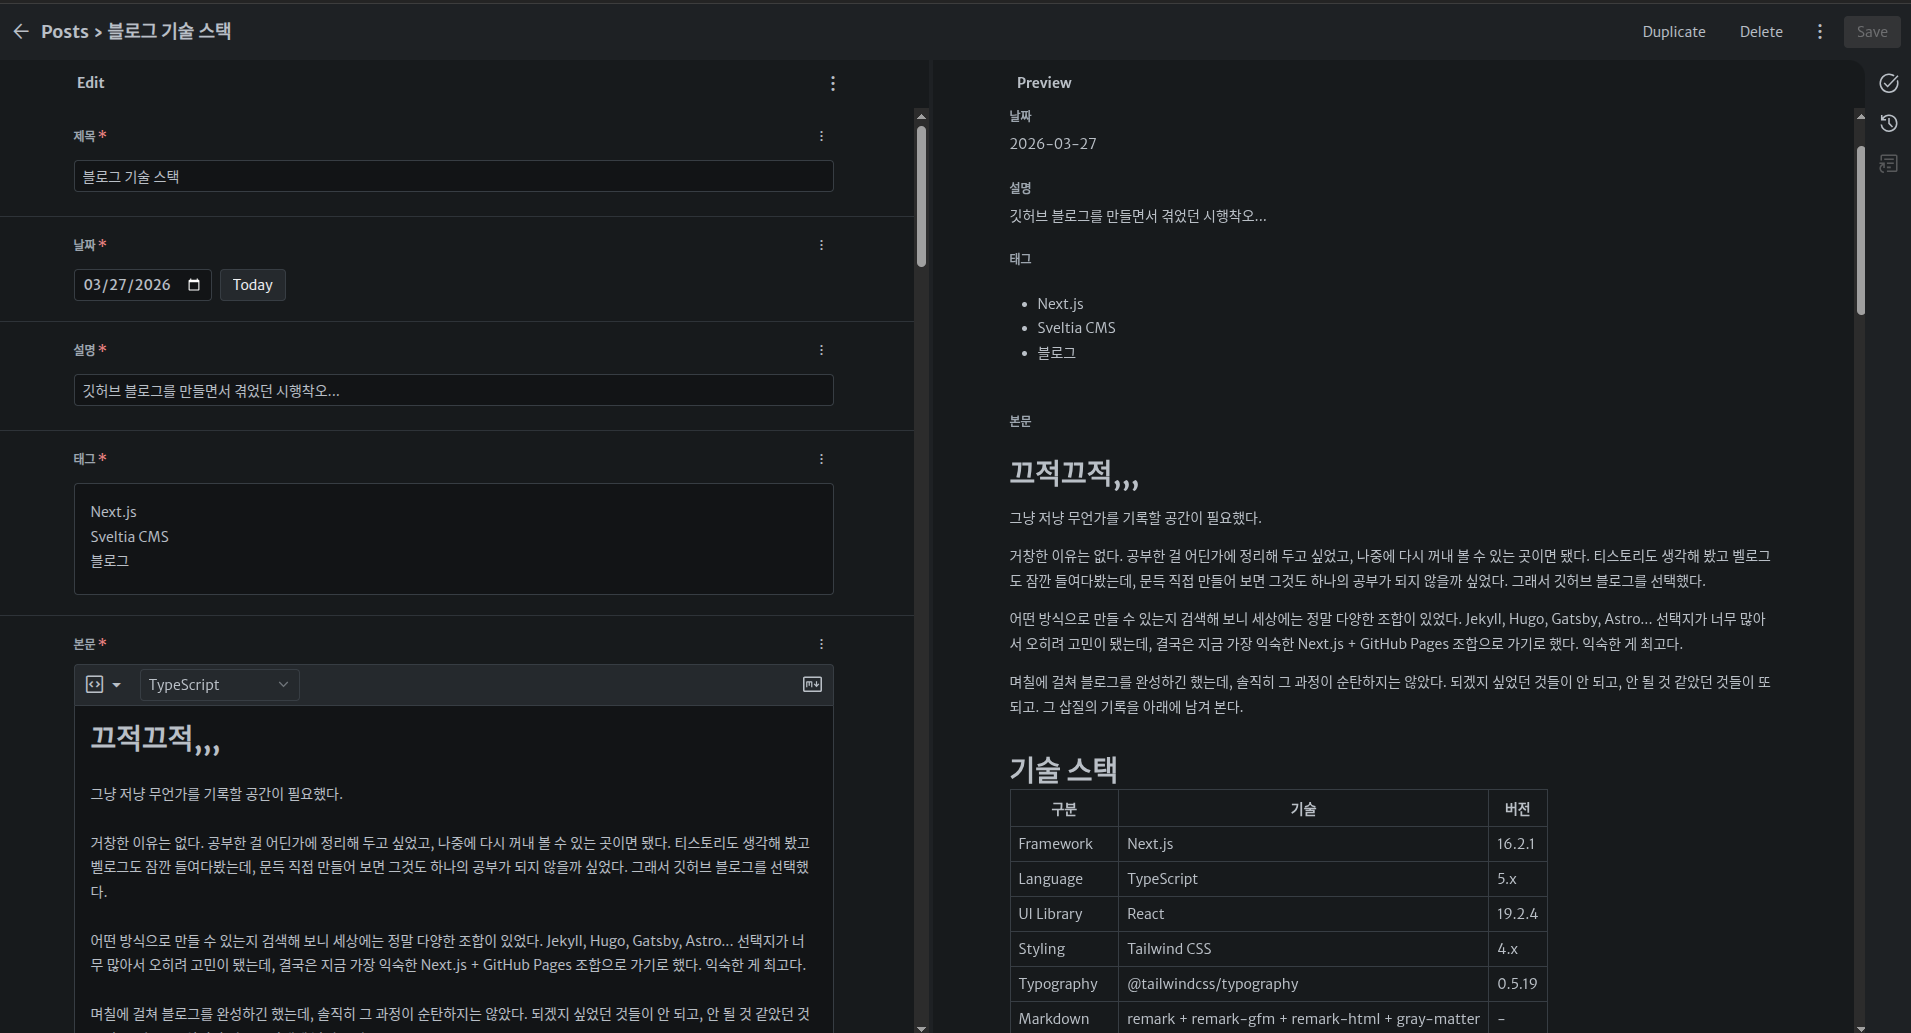Select the code block icon in editor toolbar

[x=96, y=684]
